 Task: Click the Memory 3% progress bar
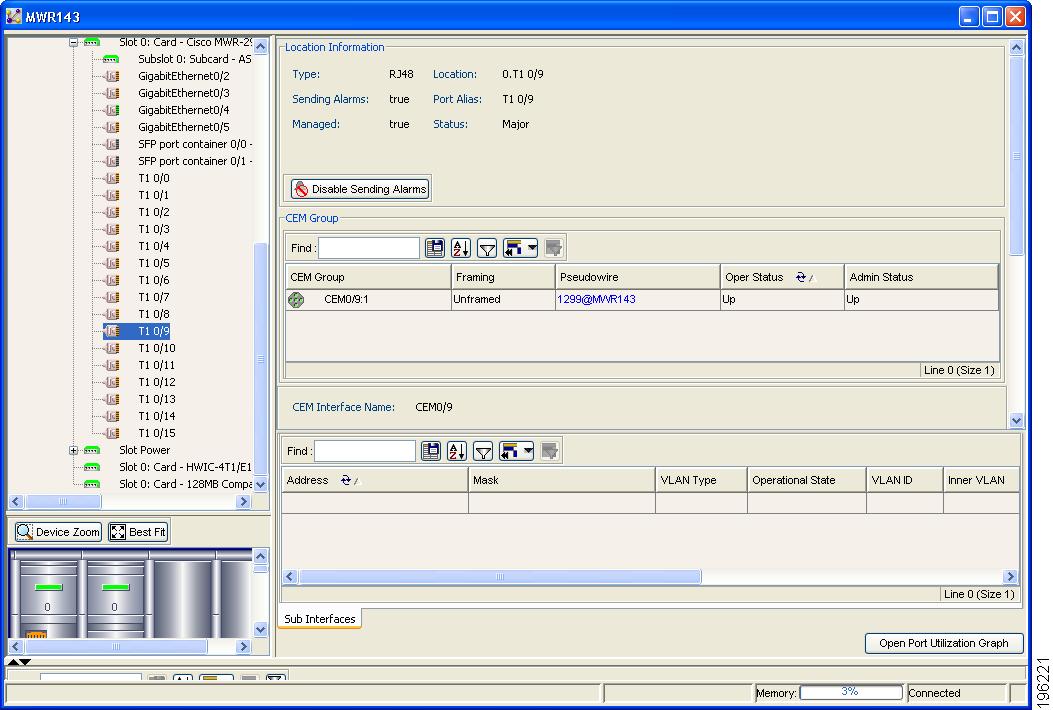click(851, 692)
